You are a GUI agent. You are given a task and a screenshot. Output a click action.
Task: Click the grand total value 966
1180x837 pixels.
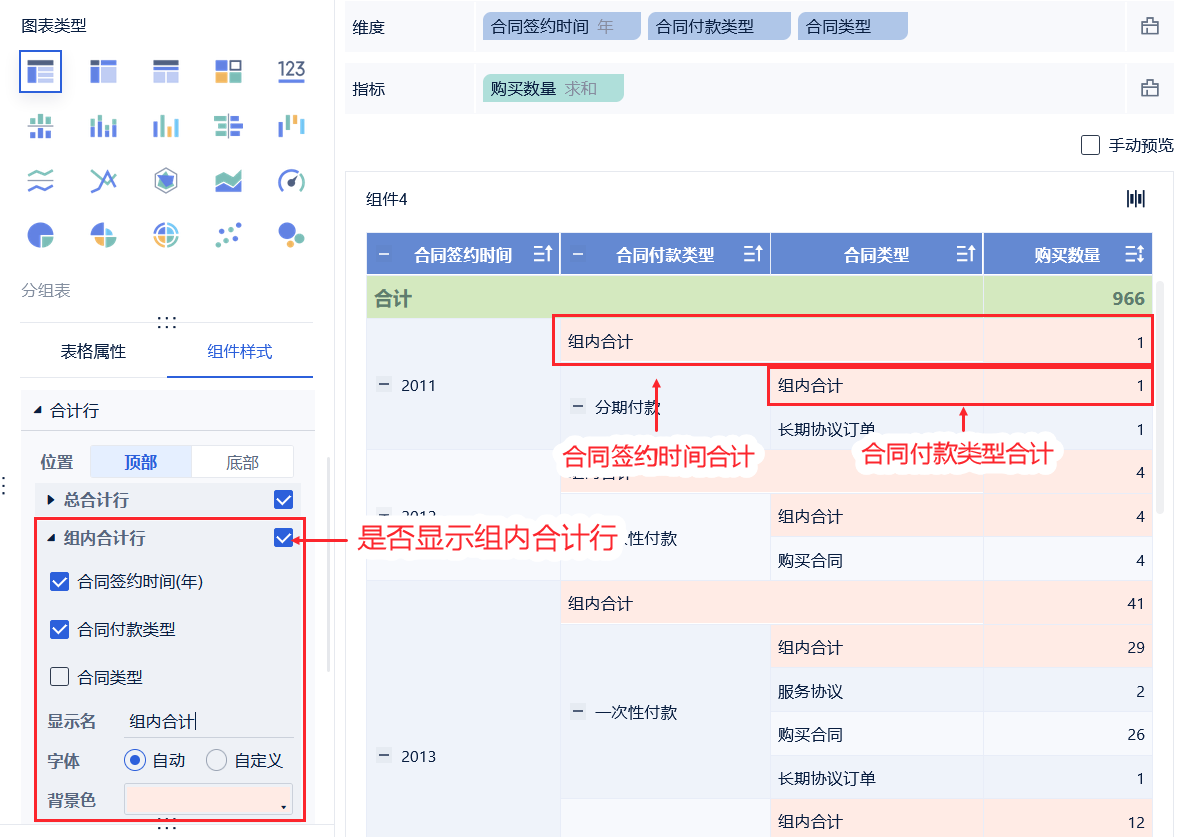1128,299
